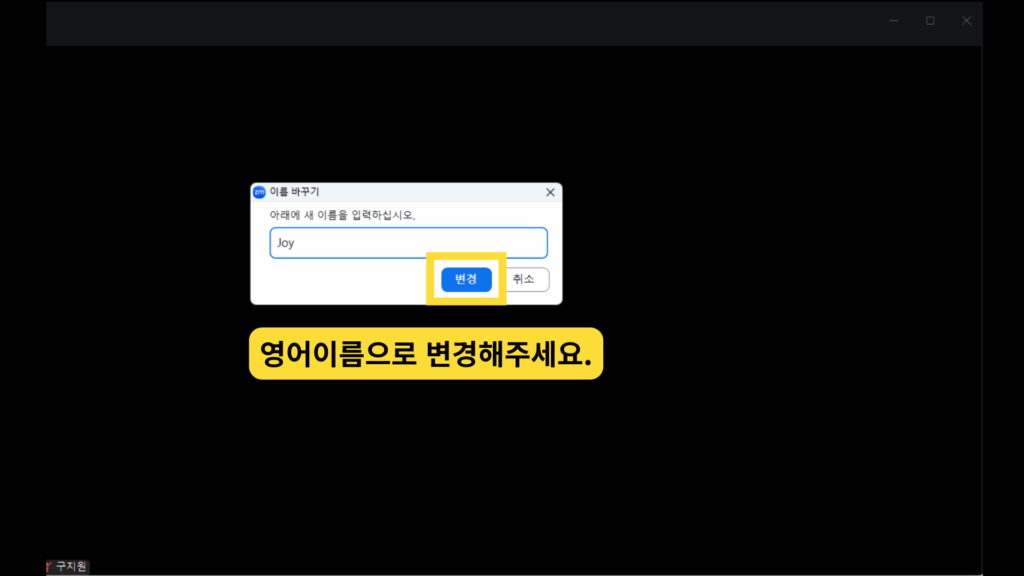The image size is (1024, 576).
Task: Click the word Joy inside the text box
Action: tap(286, 243)
